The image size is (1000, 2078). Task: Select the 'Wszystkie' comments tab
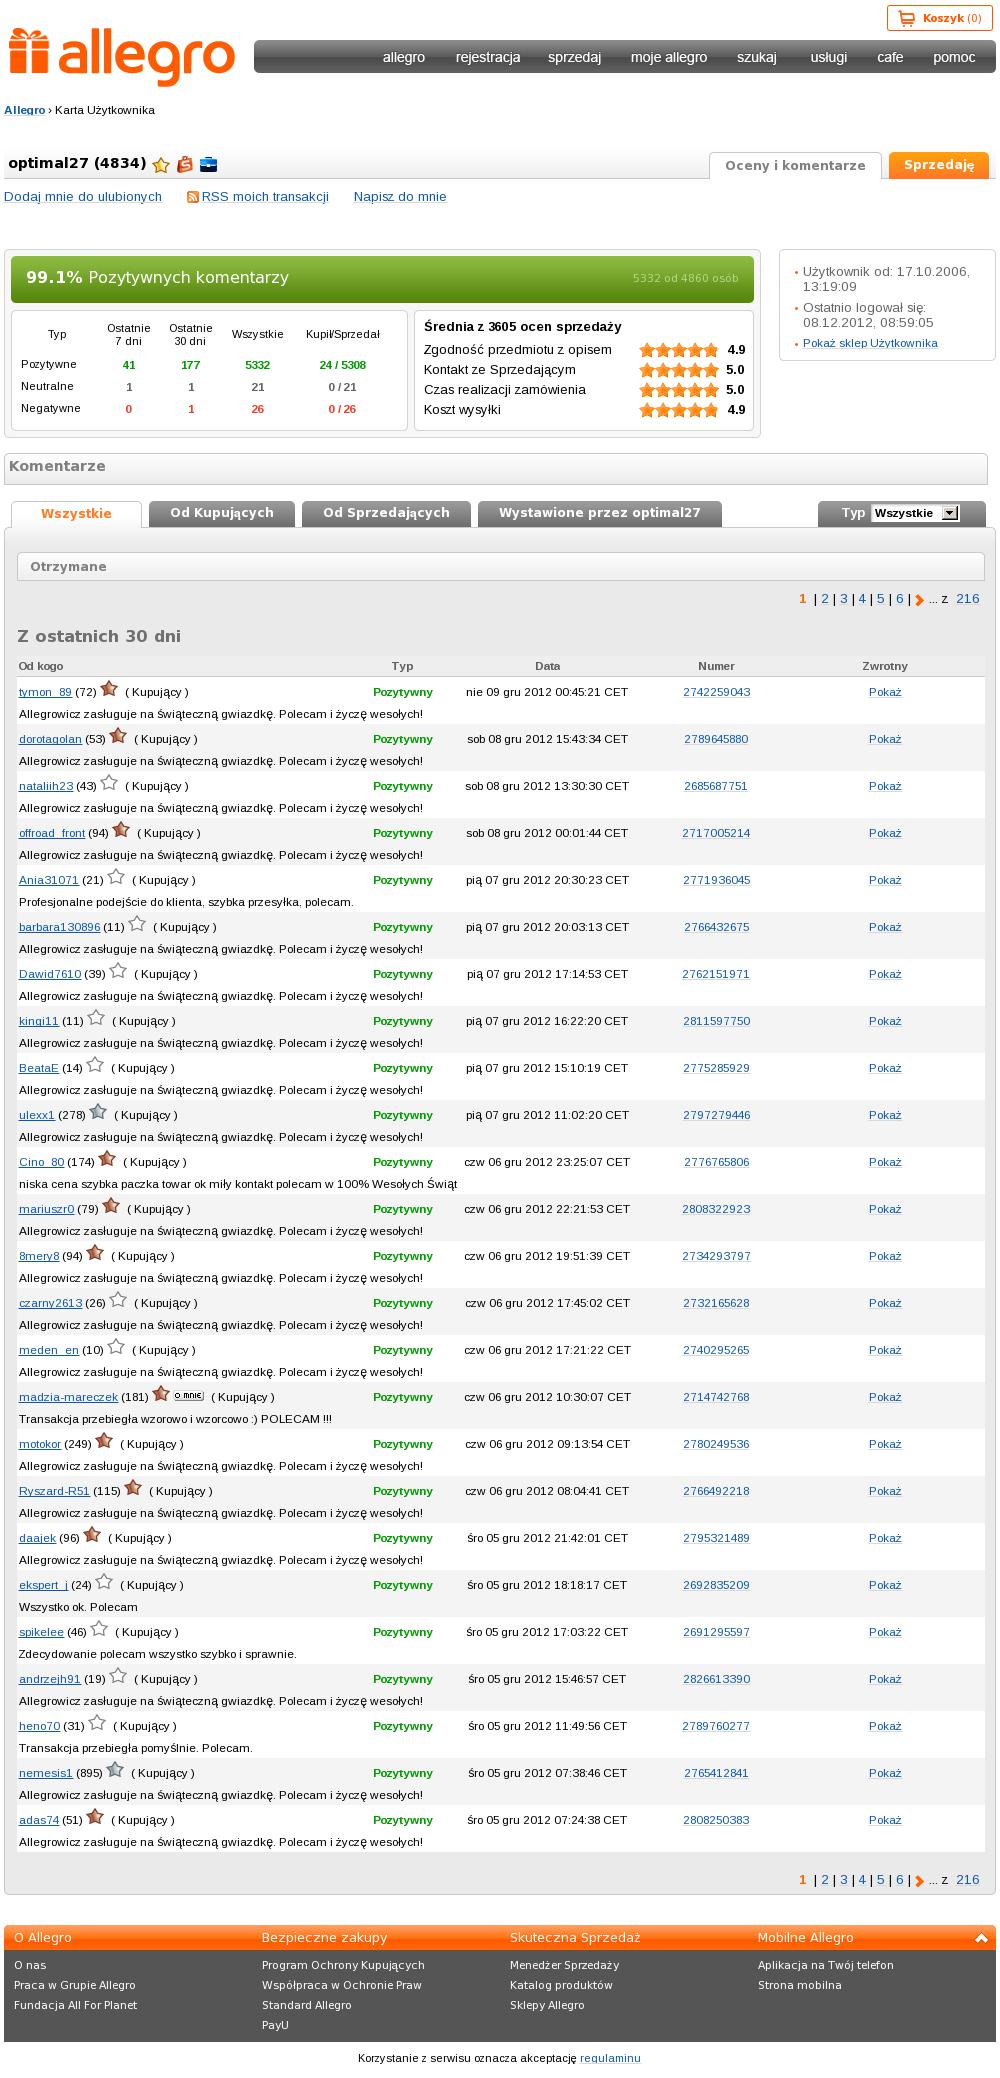point(76,514)
